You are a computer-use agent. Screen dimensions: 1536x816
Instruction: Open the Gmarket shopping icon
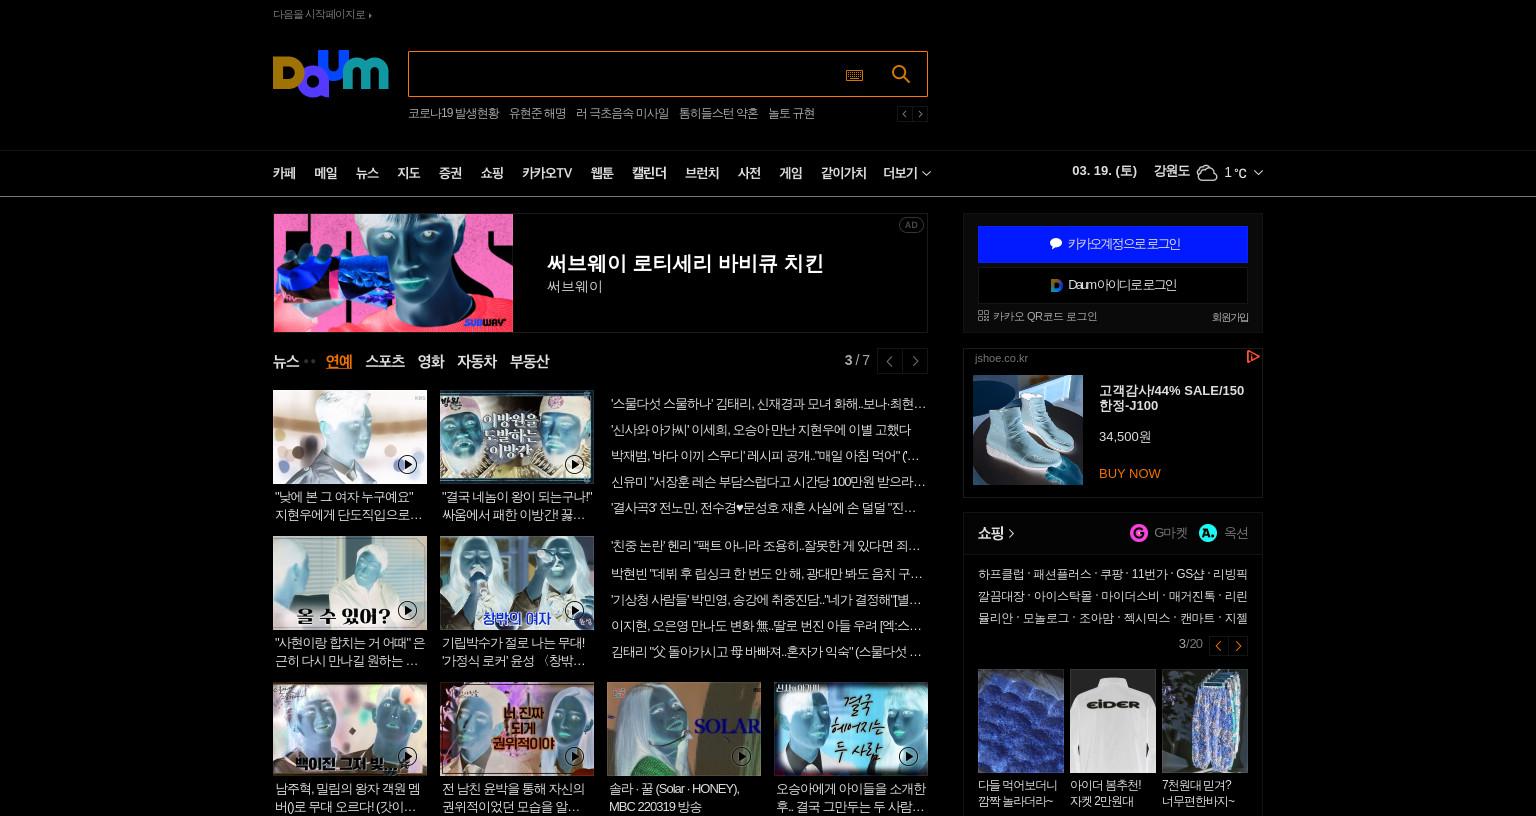coord(1139,533)
